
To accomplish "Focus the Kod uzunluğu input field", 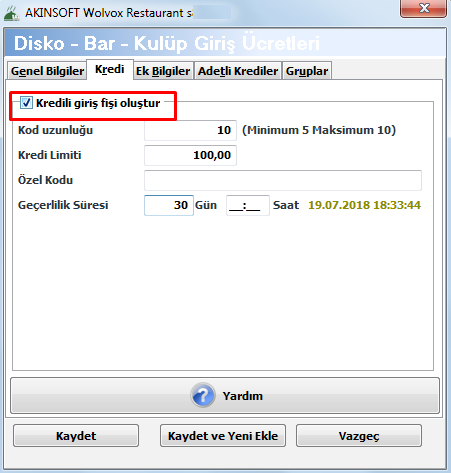I will (190, 130).
